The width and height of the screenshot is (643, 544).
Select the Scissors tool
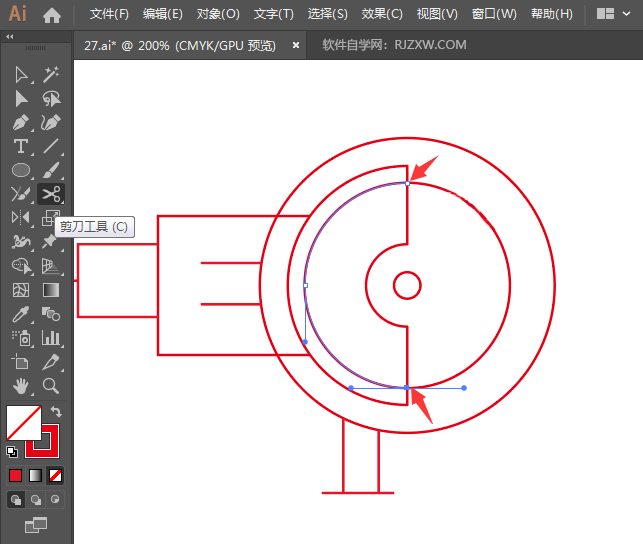[51, 193]
